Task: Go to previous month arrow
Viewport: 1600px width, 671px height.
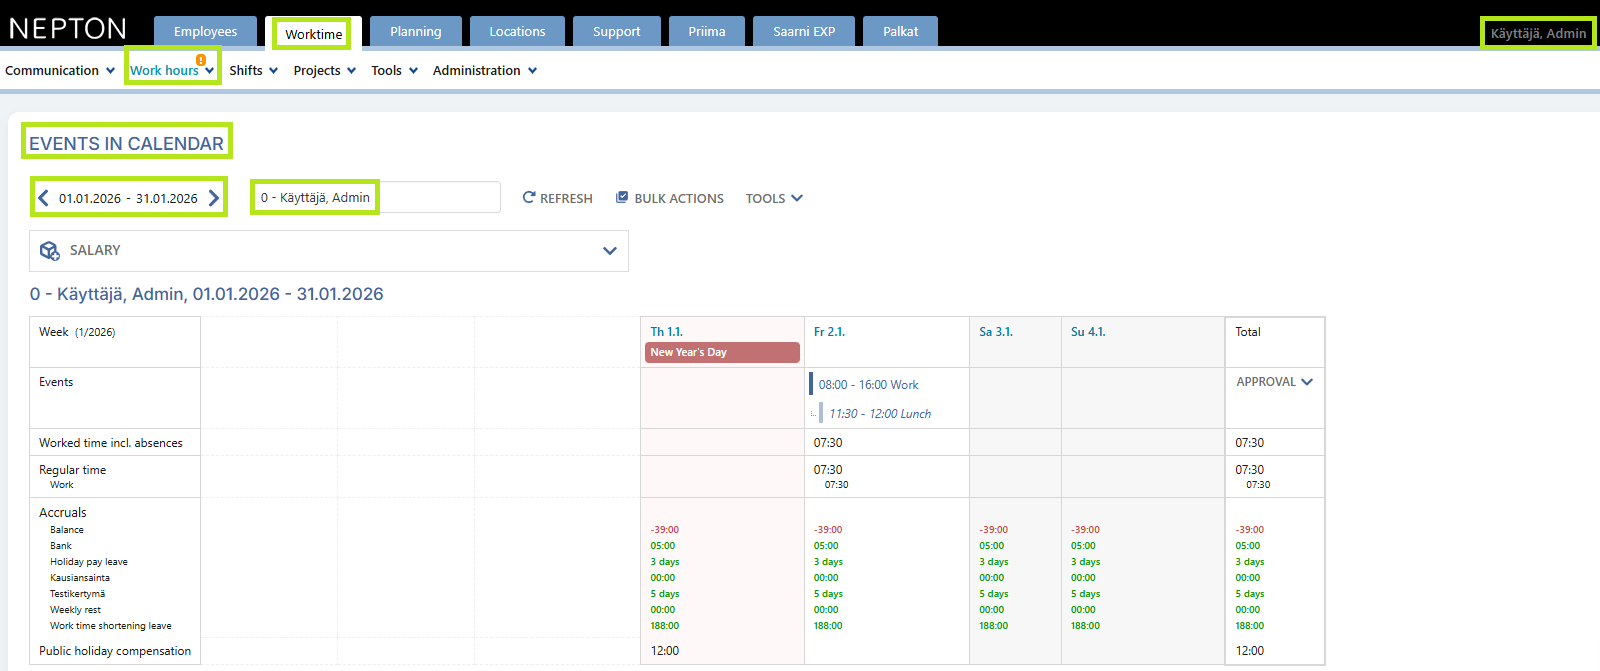Action: click(x=43, y=198)
